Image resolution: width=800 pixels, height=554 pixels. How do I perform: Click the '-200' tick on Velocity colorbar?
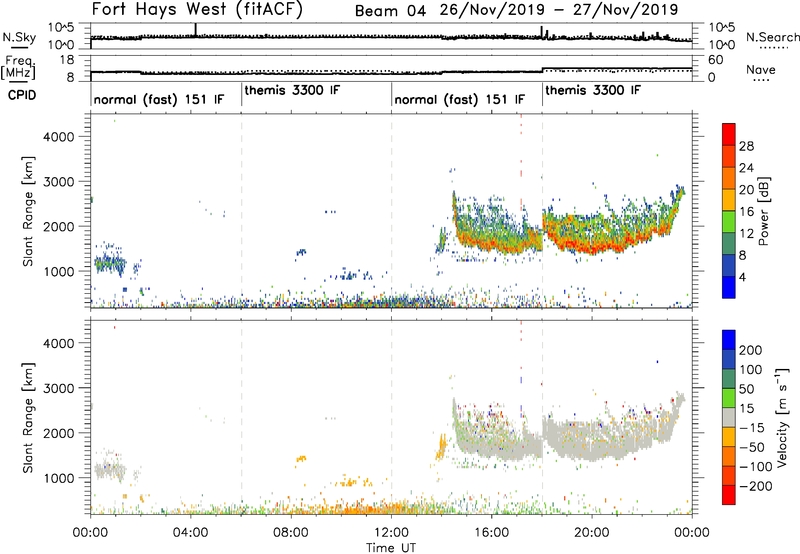(x=756, y=486)
